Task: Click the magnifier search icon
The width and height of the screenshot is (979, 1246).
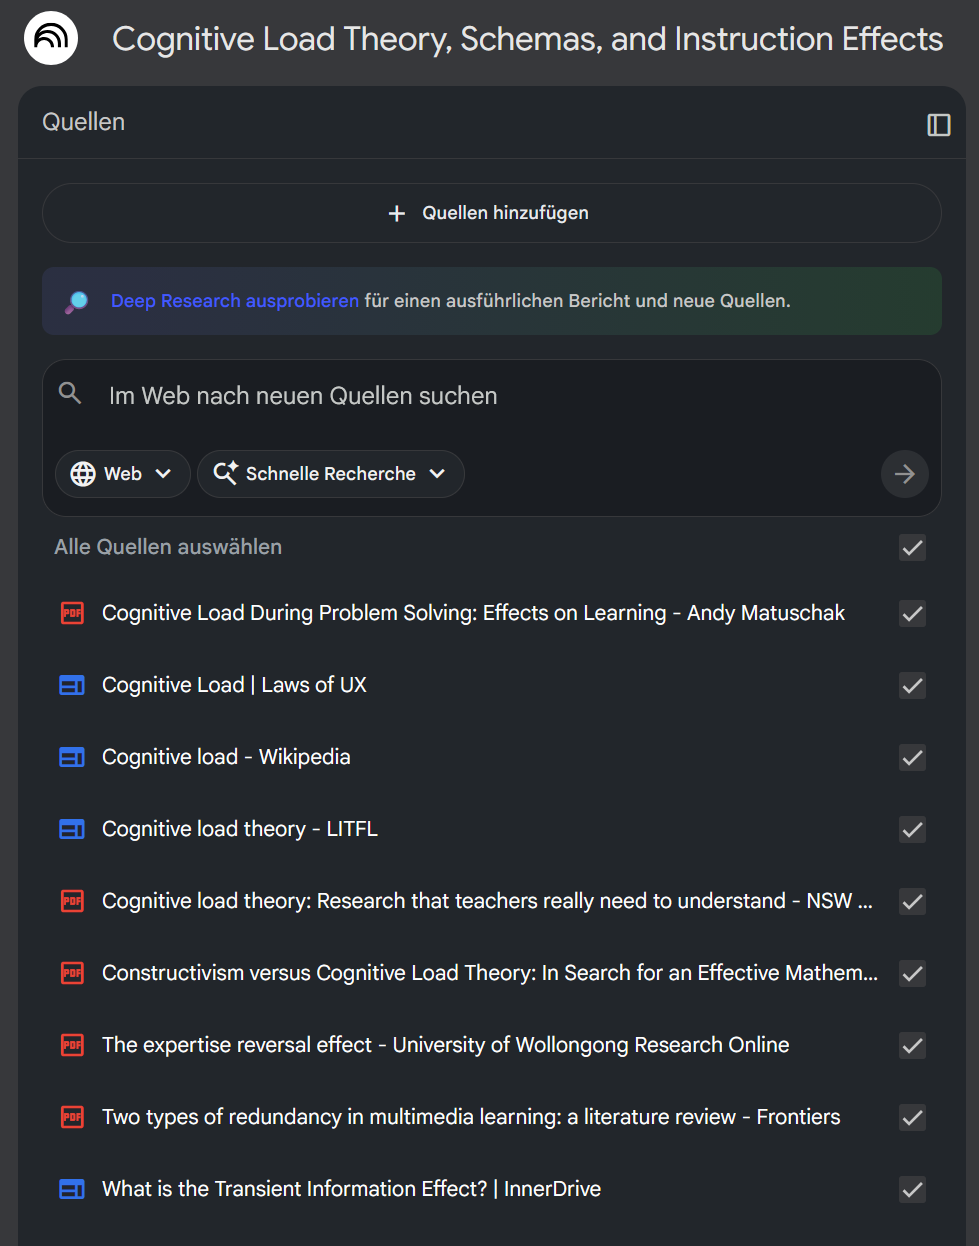Action: click(x=70, y=393)
